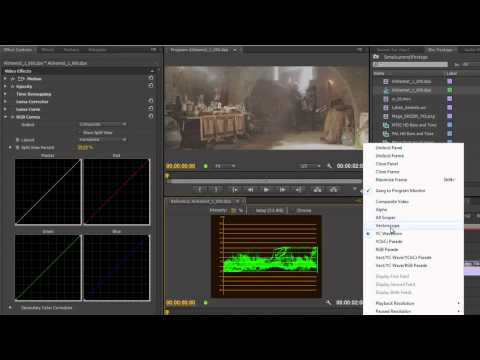Collapse the RGB Curves effect
Screen dimensions: 480x360
(x=5, y=117)
